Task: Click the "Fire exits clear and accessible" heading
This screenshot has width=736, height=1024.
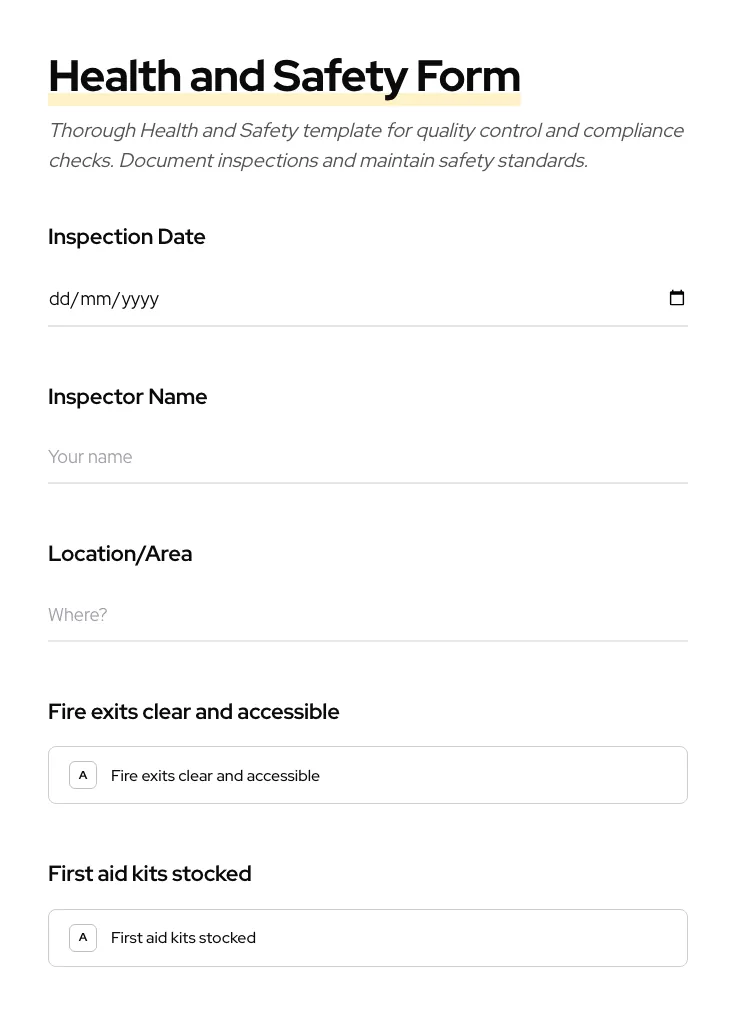Action: pyautogui.click(x=193, y=711)
